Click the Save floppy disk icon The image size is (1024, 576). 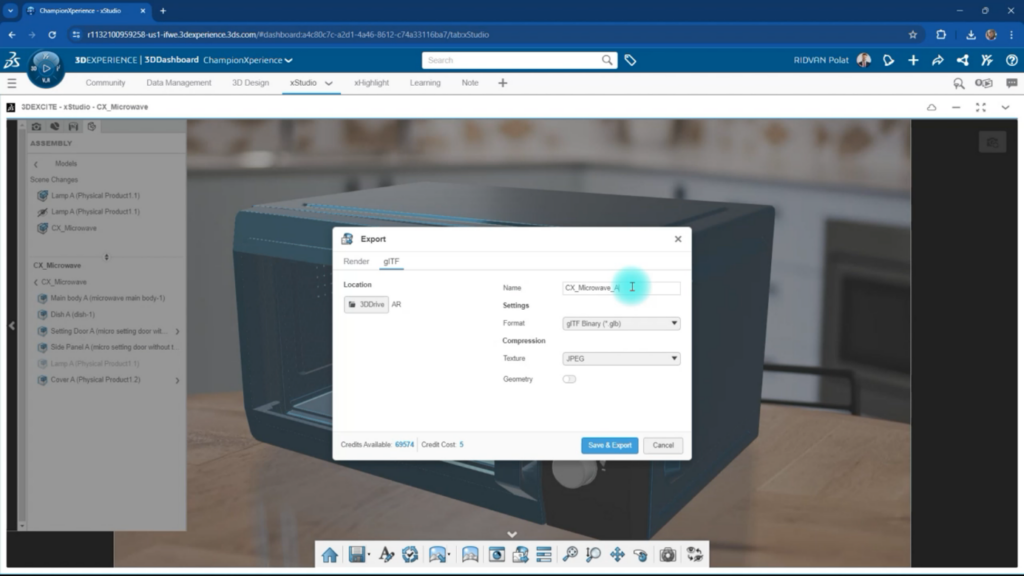(357, 555)
